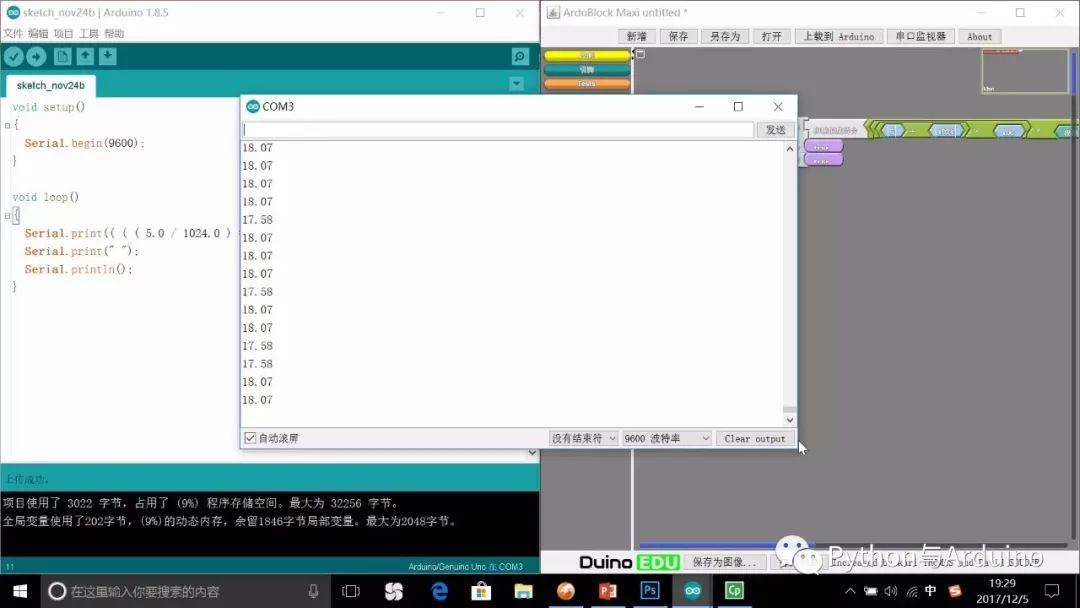Click the 保存 button in ArduBlock
The height and width of the screenshot is (608, 1080).
pos(678,36)
